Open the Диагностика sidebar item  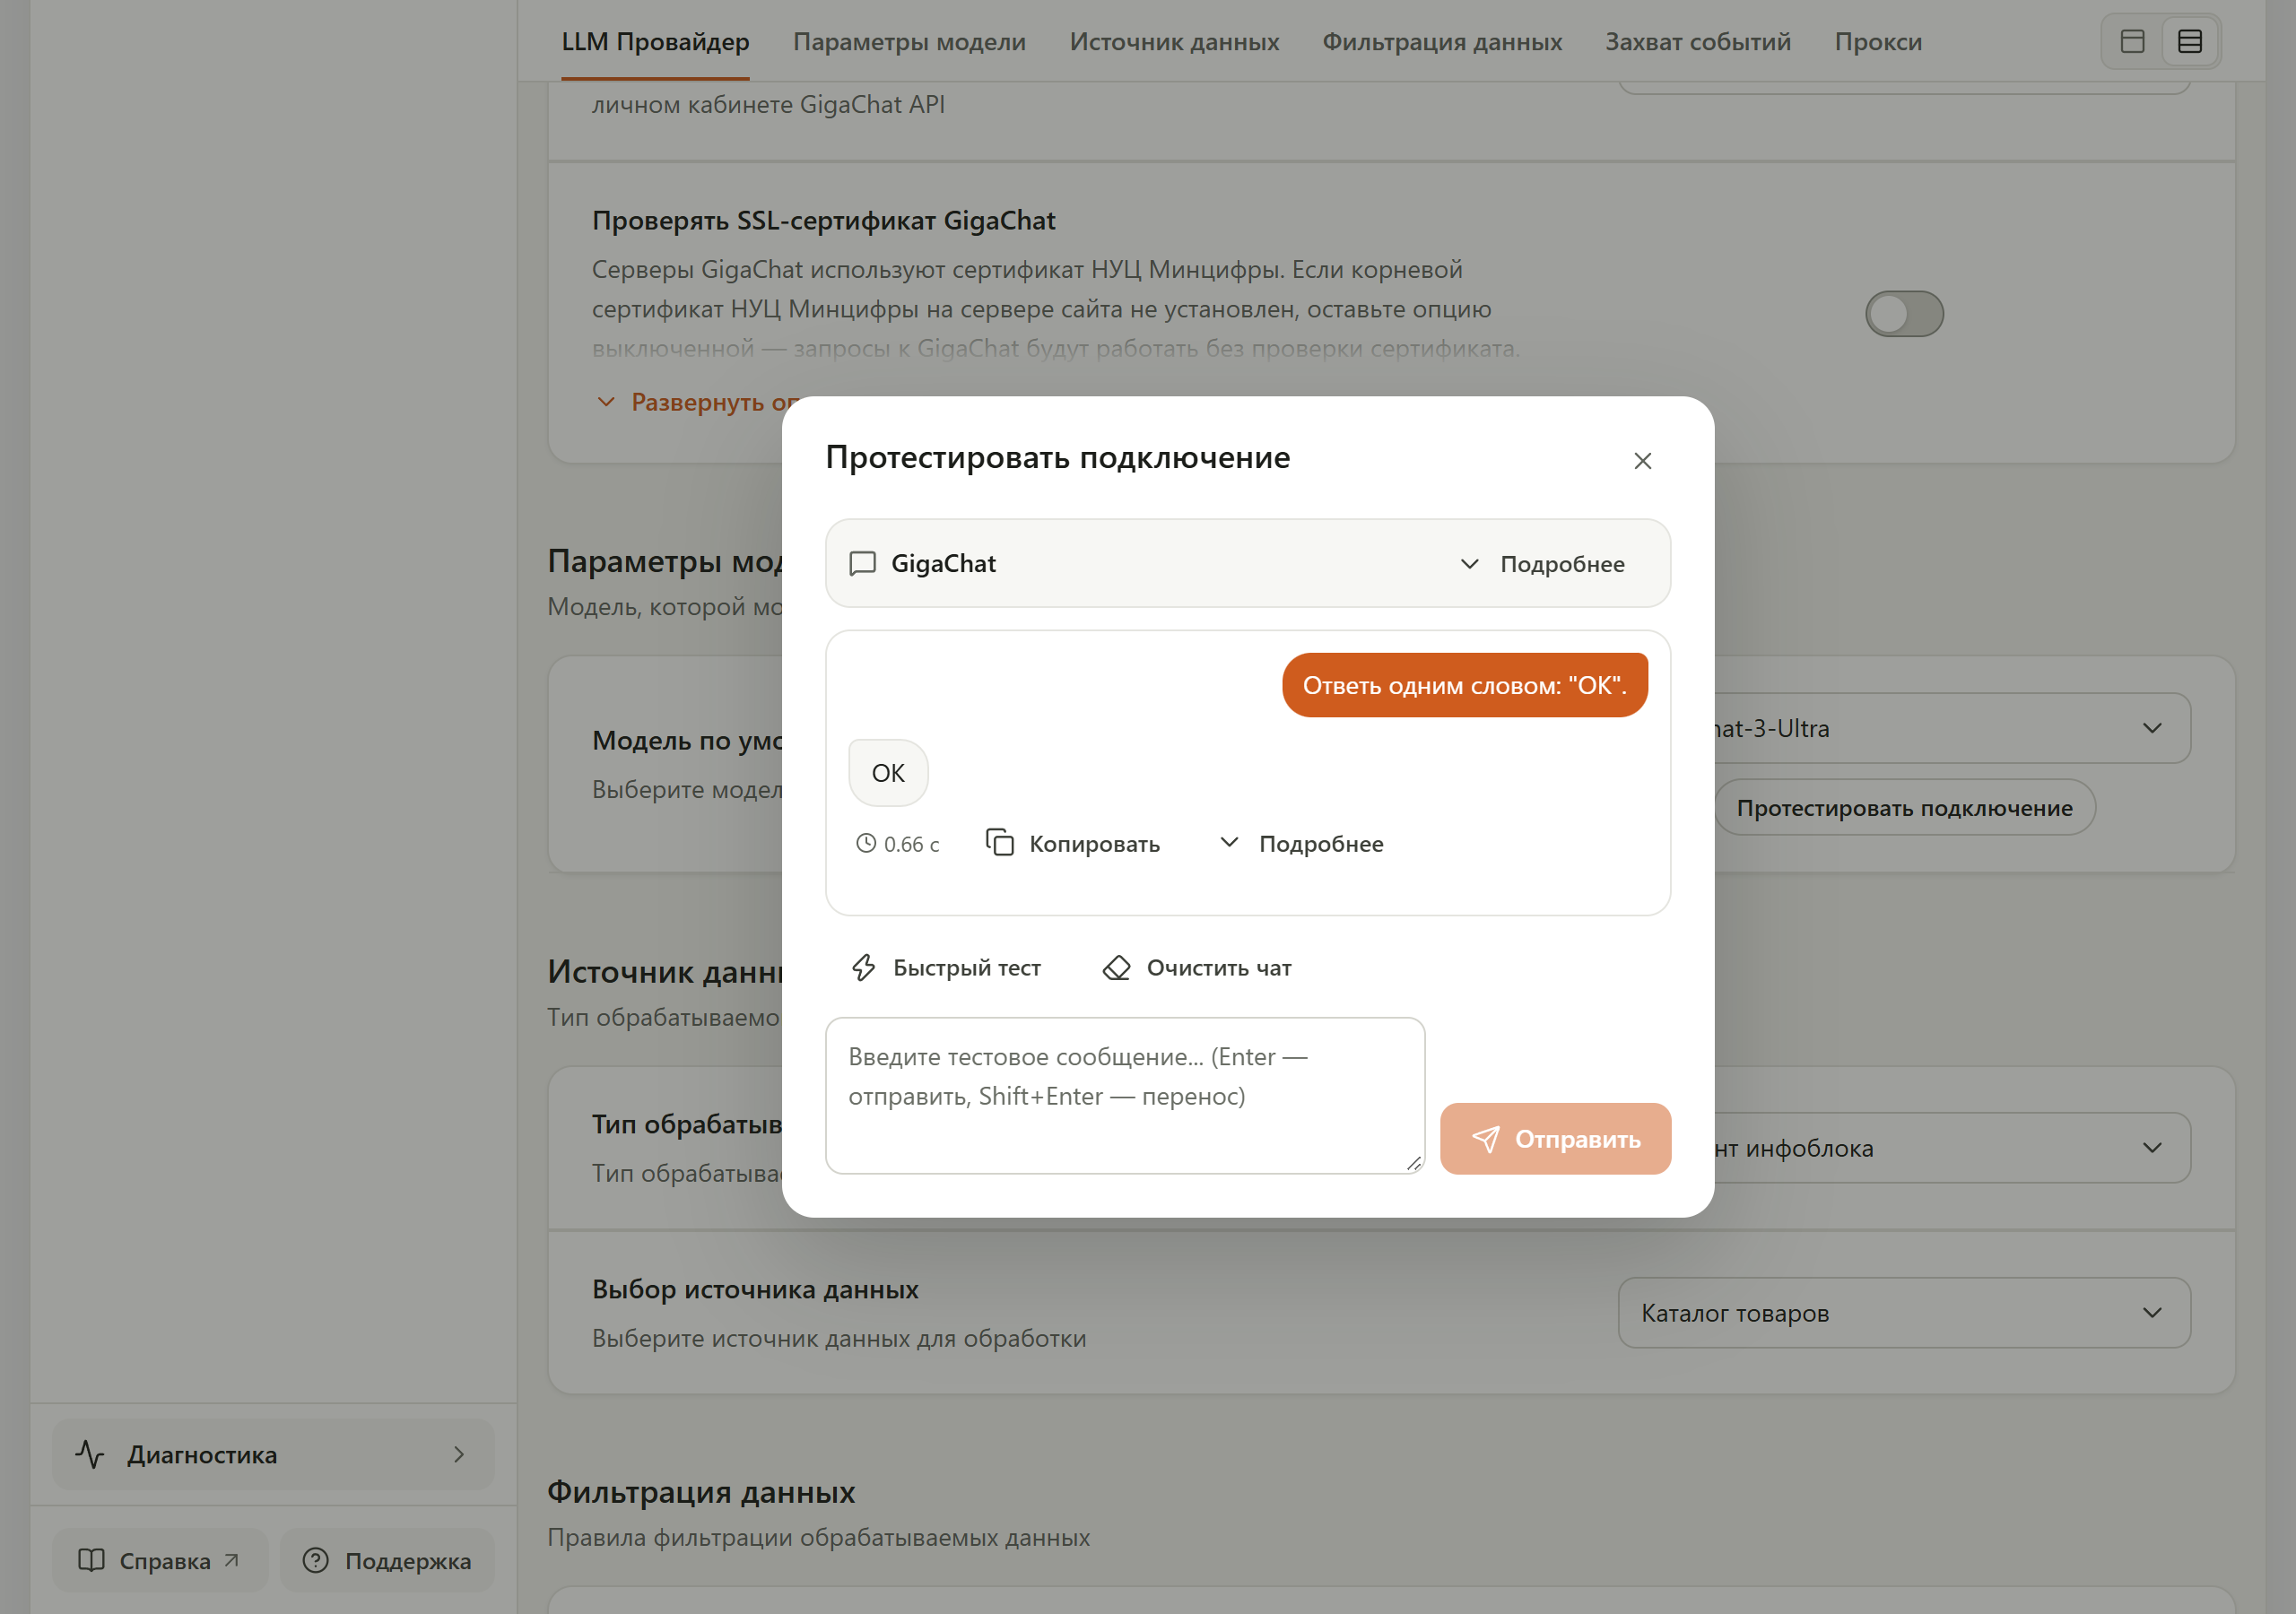click(273, 1454)
